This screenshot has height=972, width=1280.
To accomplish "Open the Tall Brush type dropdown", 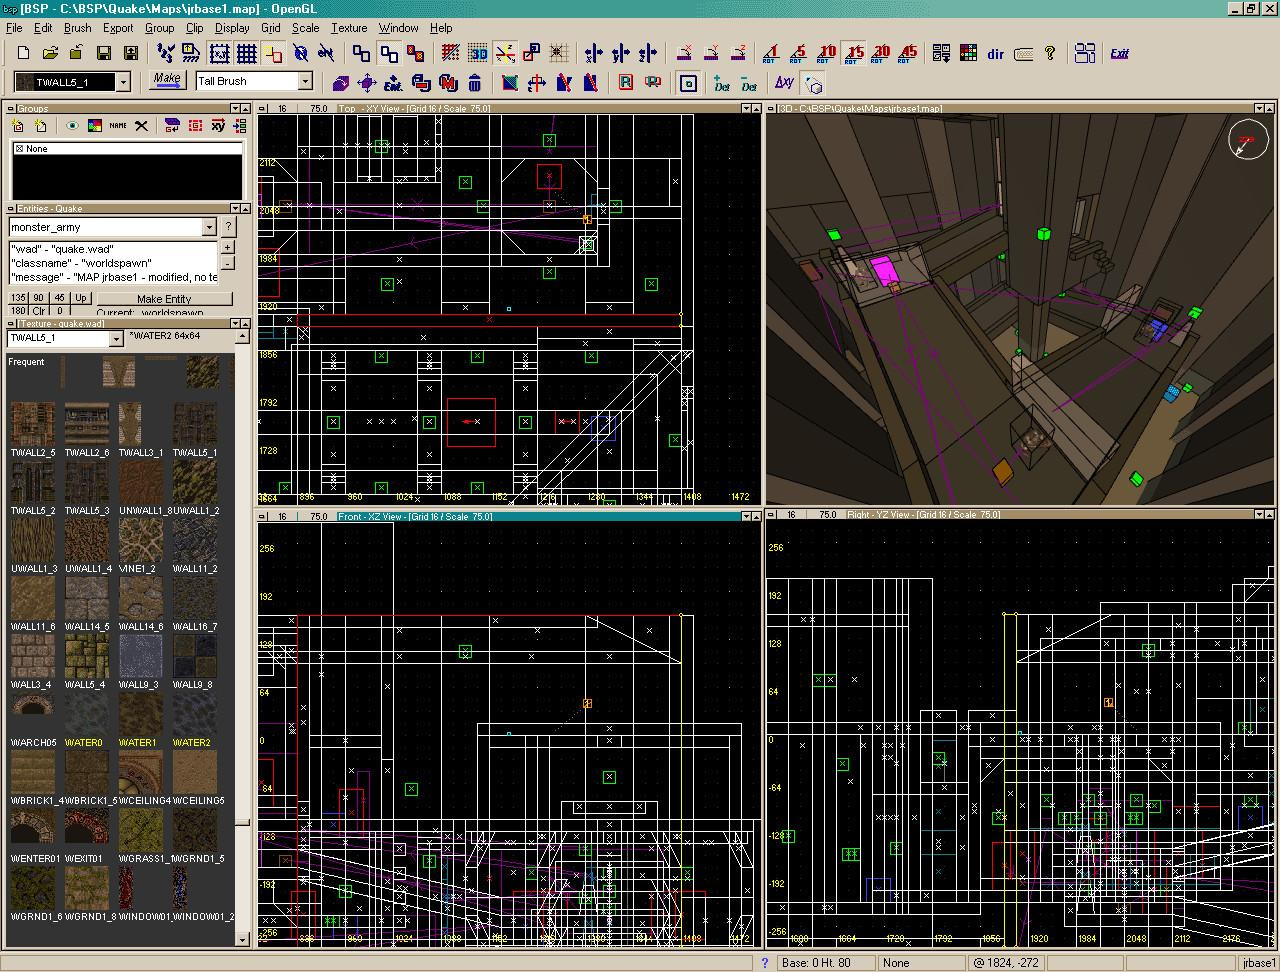I will (305, 81).
